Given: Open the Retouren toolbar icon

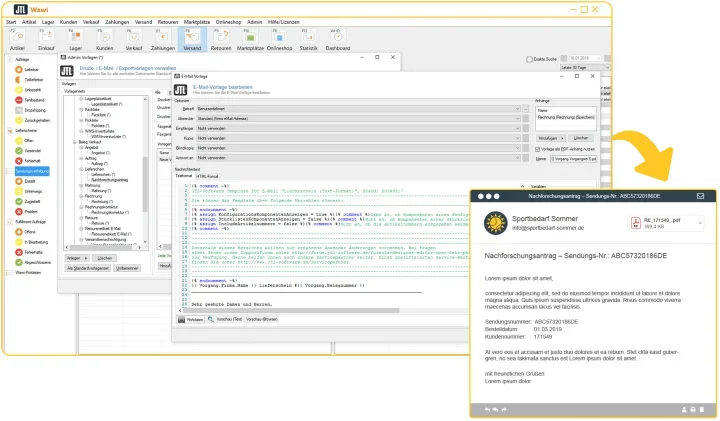Looking at the screenshot, I should point(221,39).
